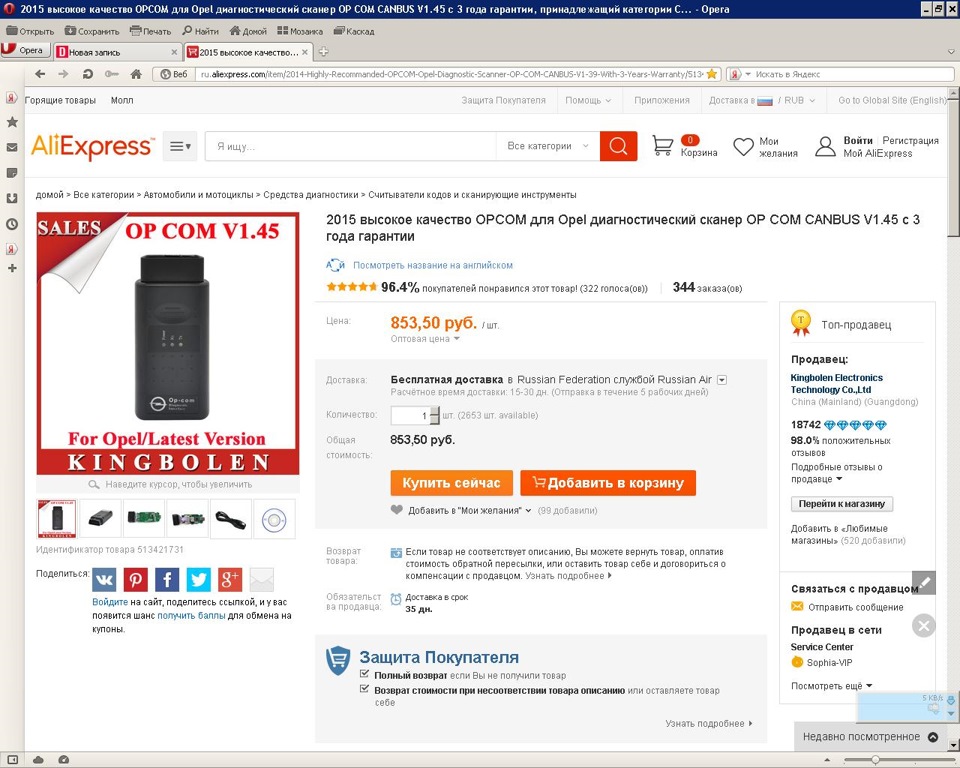The height and width of the screenshot is (768, 960).
Task: Share the product on VK
Action: pyautogui.click(x=104, y=579)
